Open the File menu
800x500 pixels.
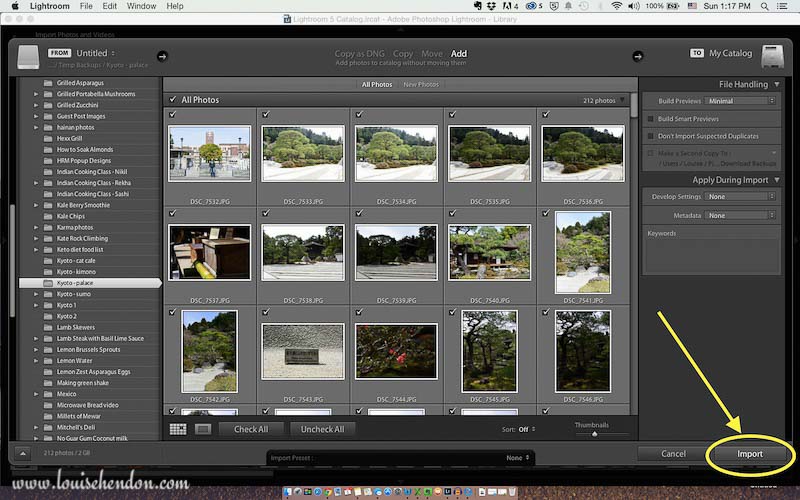point(86,6)
